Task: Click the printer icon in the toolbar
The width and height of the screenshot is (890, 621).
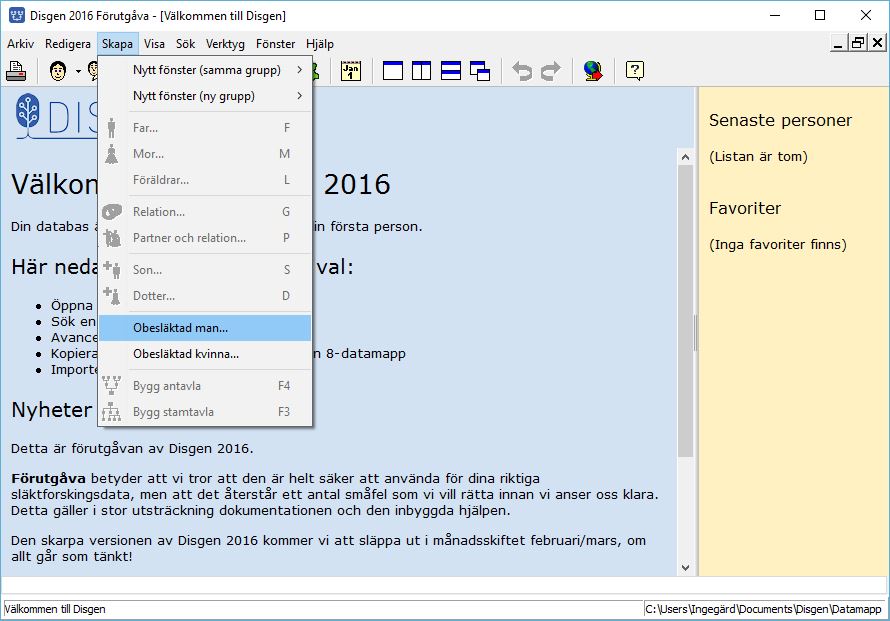Action: tap(16, 71)
